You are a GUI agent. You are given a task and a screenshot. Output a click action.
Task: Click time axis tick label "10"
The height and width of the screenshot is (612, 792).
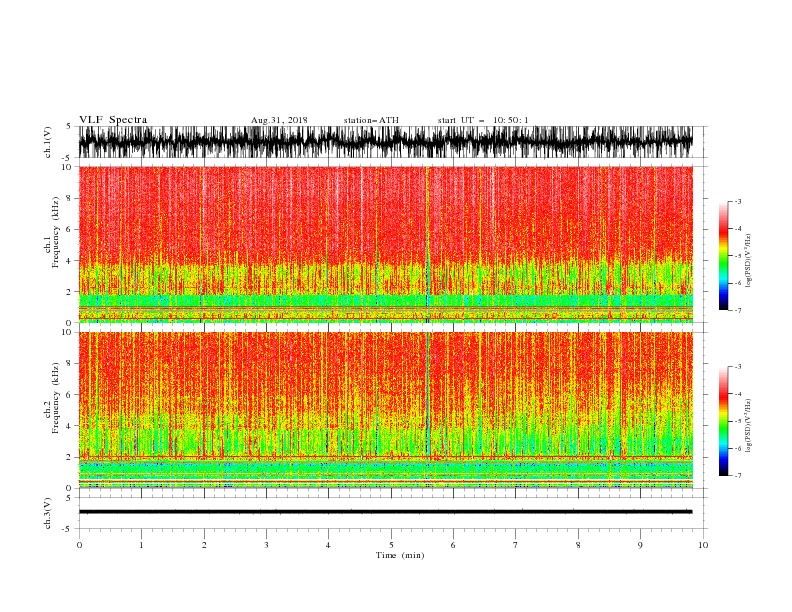[x=703, y=545]
